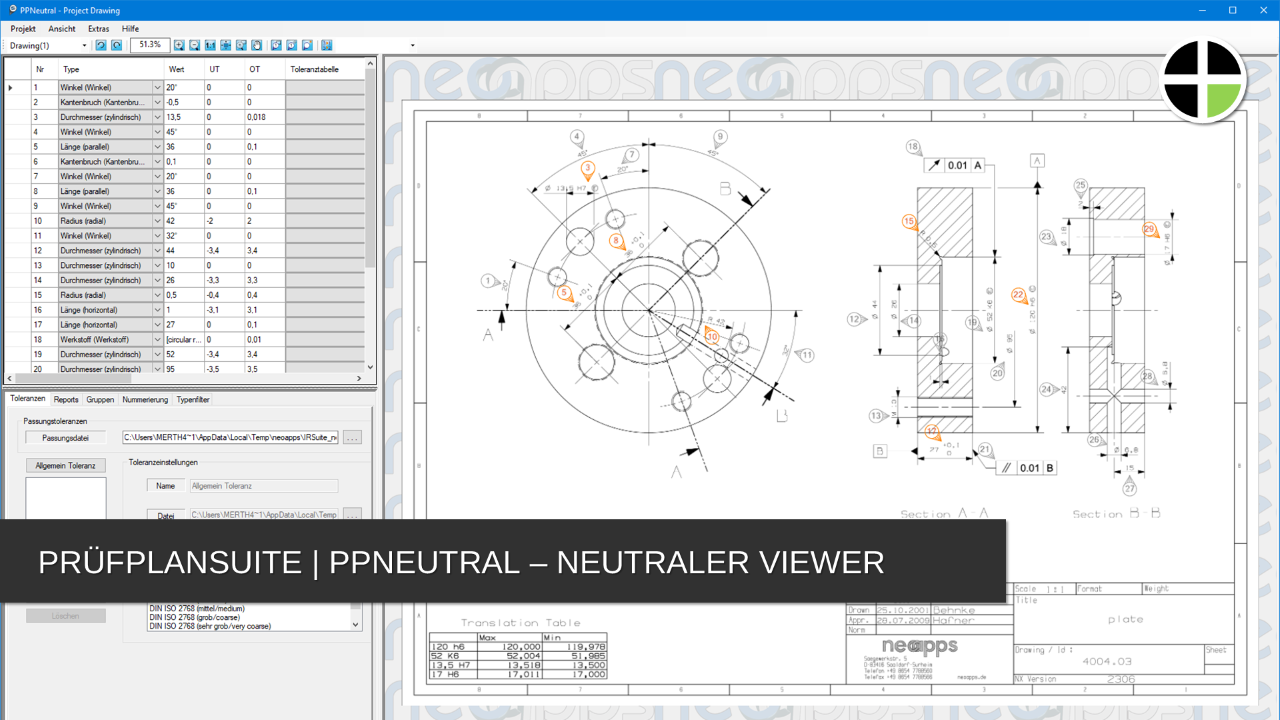
Task: Click the OT value 0,018 in row 3
Action: (x=265, y=117)
